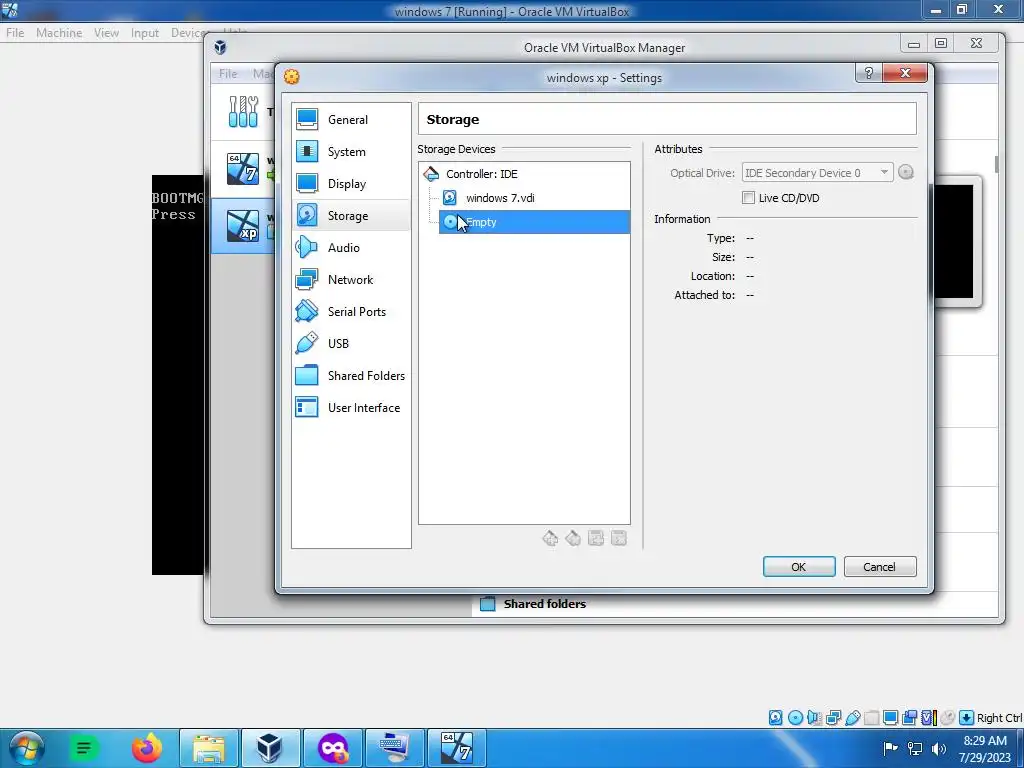The height and width of the screenshot is (768, 1024).
Task: Click Tools icon in VirtualBox Manager
Action: click(243, 112)
